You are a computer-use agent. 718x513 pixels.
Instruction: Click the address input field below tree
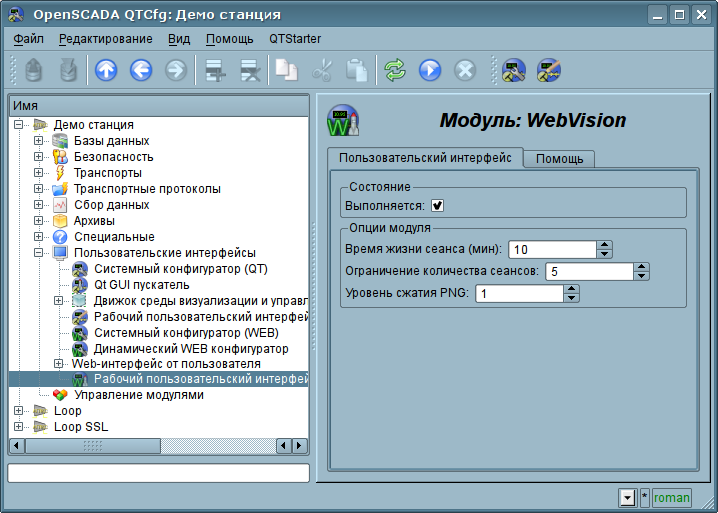(x=158, y=473)
